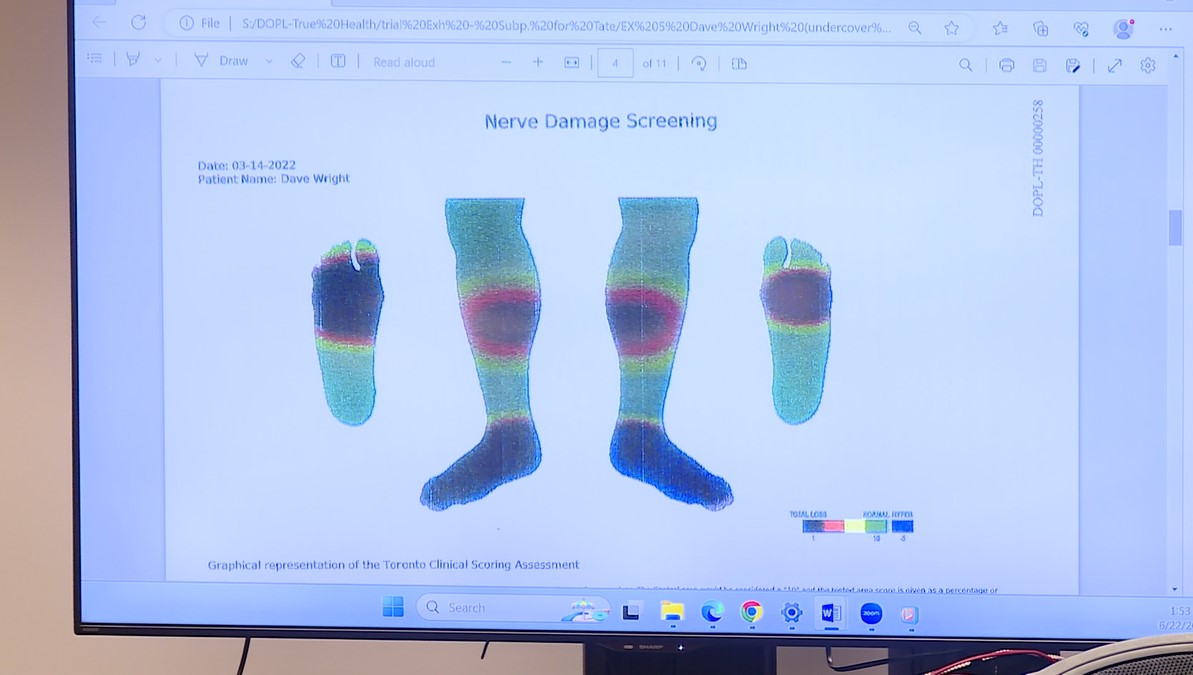Click the taskbar Search box

(514, 608)
